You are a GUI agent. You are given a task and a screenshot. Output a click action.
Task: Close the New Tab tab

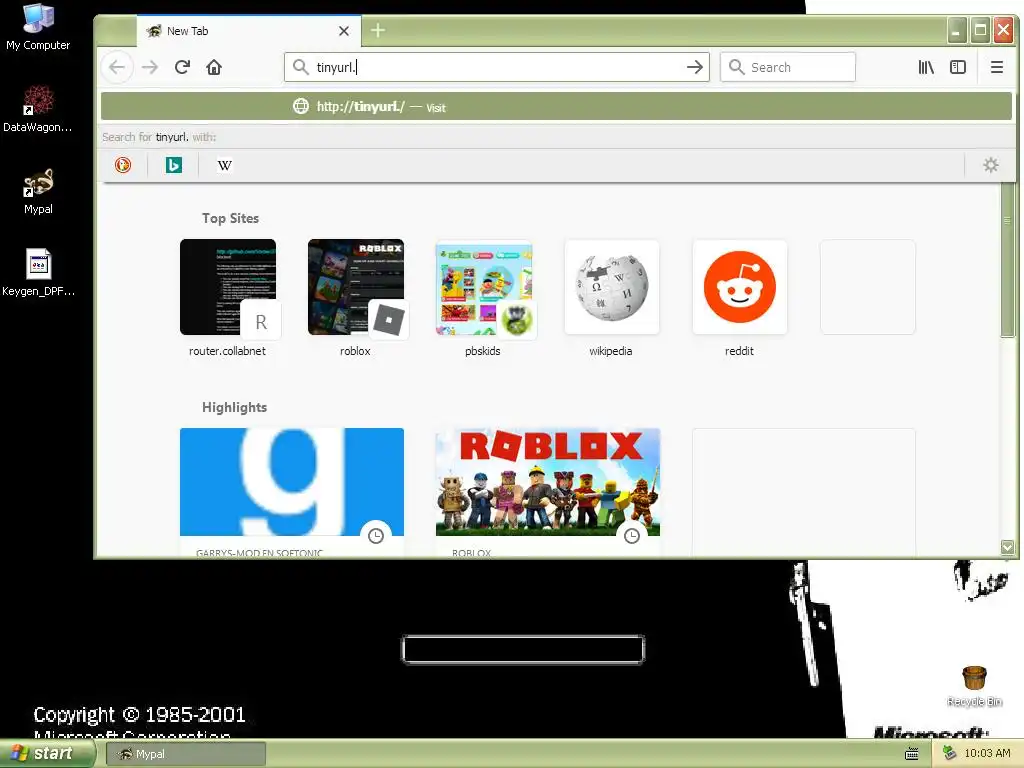click(344, 31)
